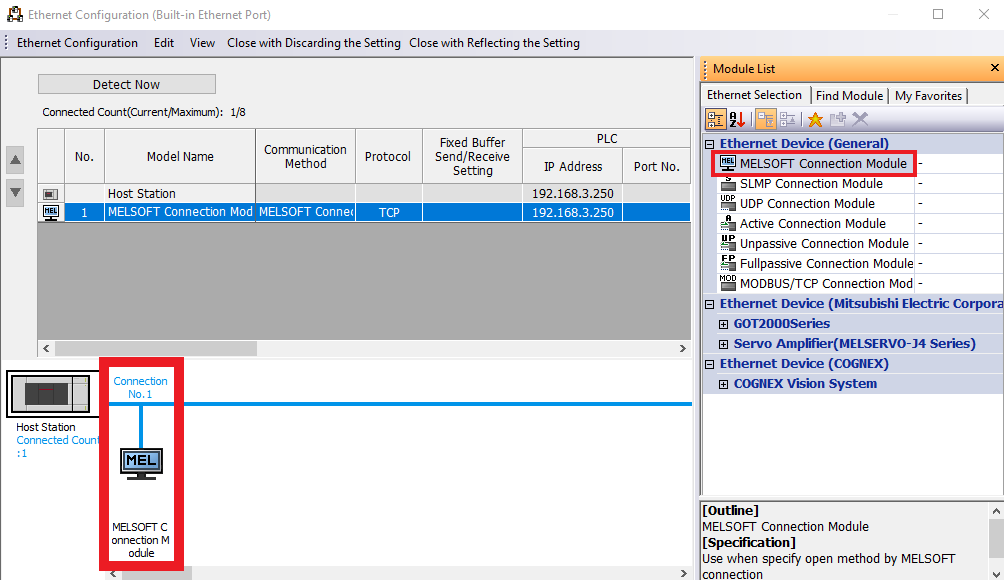This screenshot has height=580, width=1004.
Task: Maximize the Ethernet Configuration window
Action: point(938,14)
